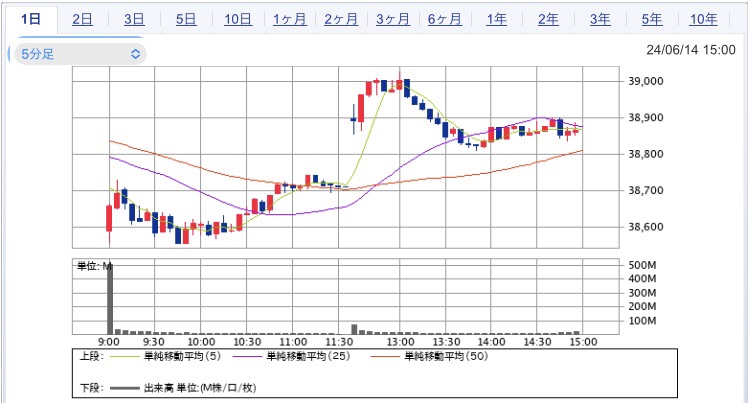The height and width of the screenshot is (403, 750).
Task: View the 1年 chart
Action: point(496,19)
